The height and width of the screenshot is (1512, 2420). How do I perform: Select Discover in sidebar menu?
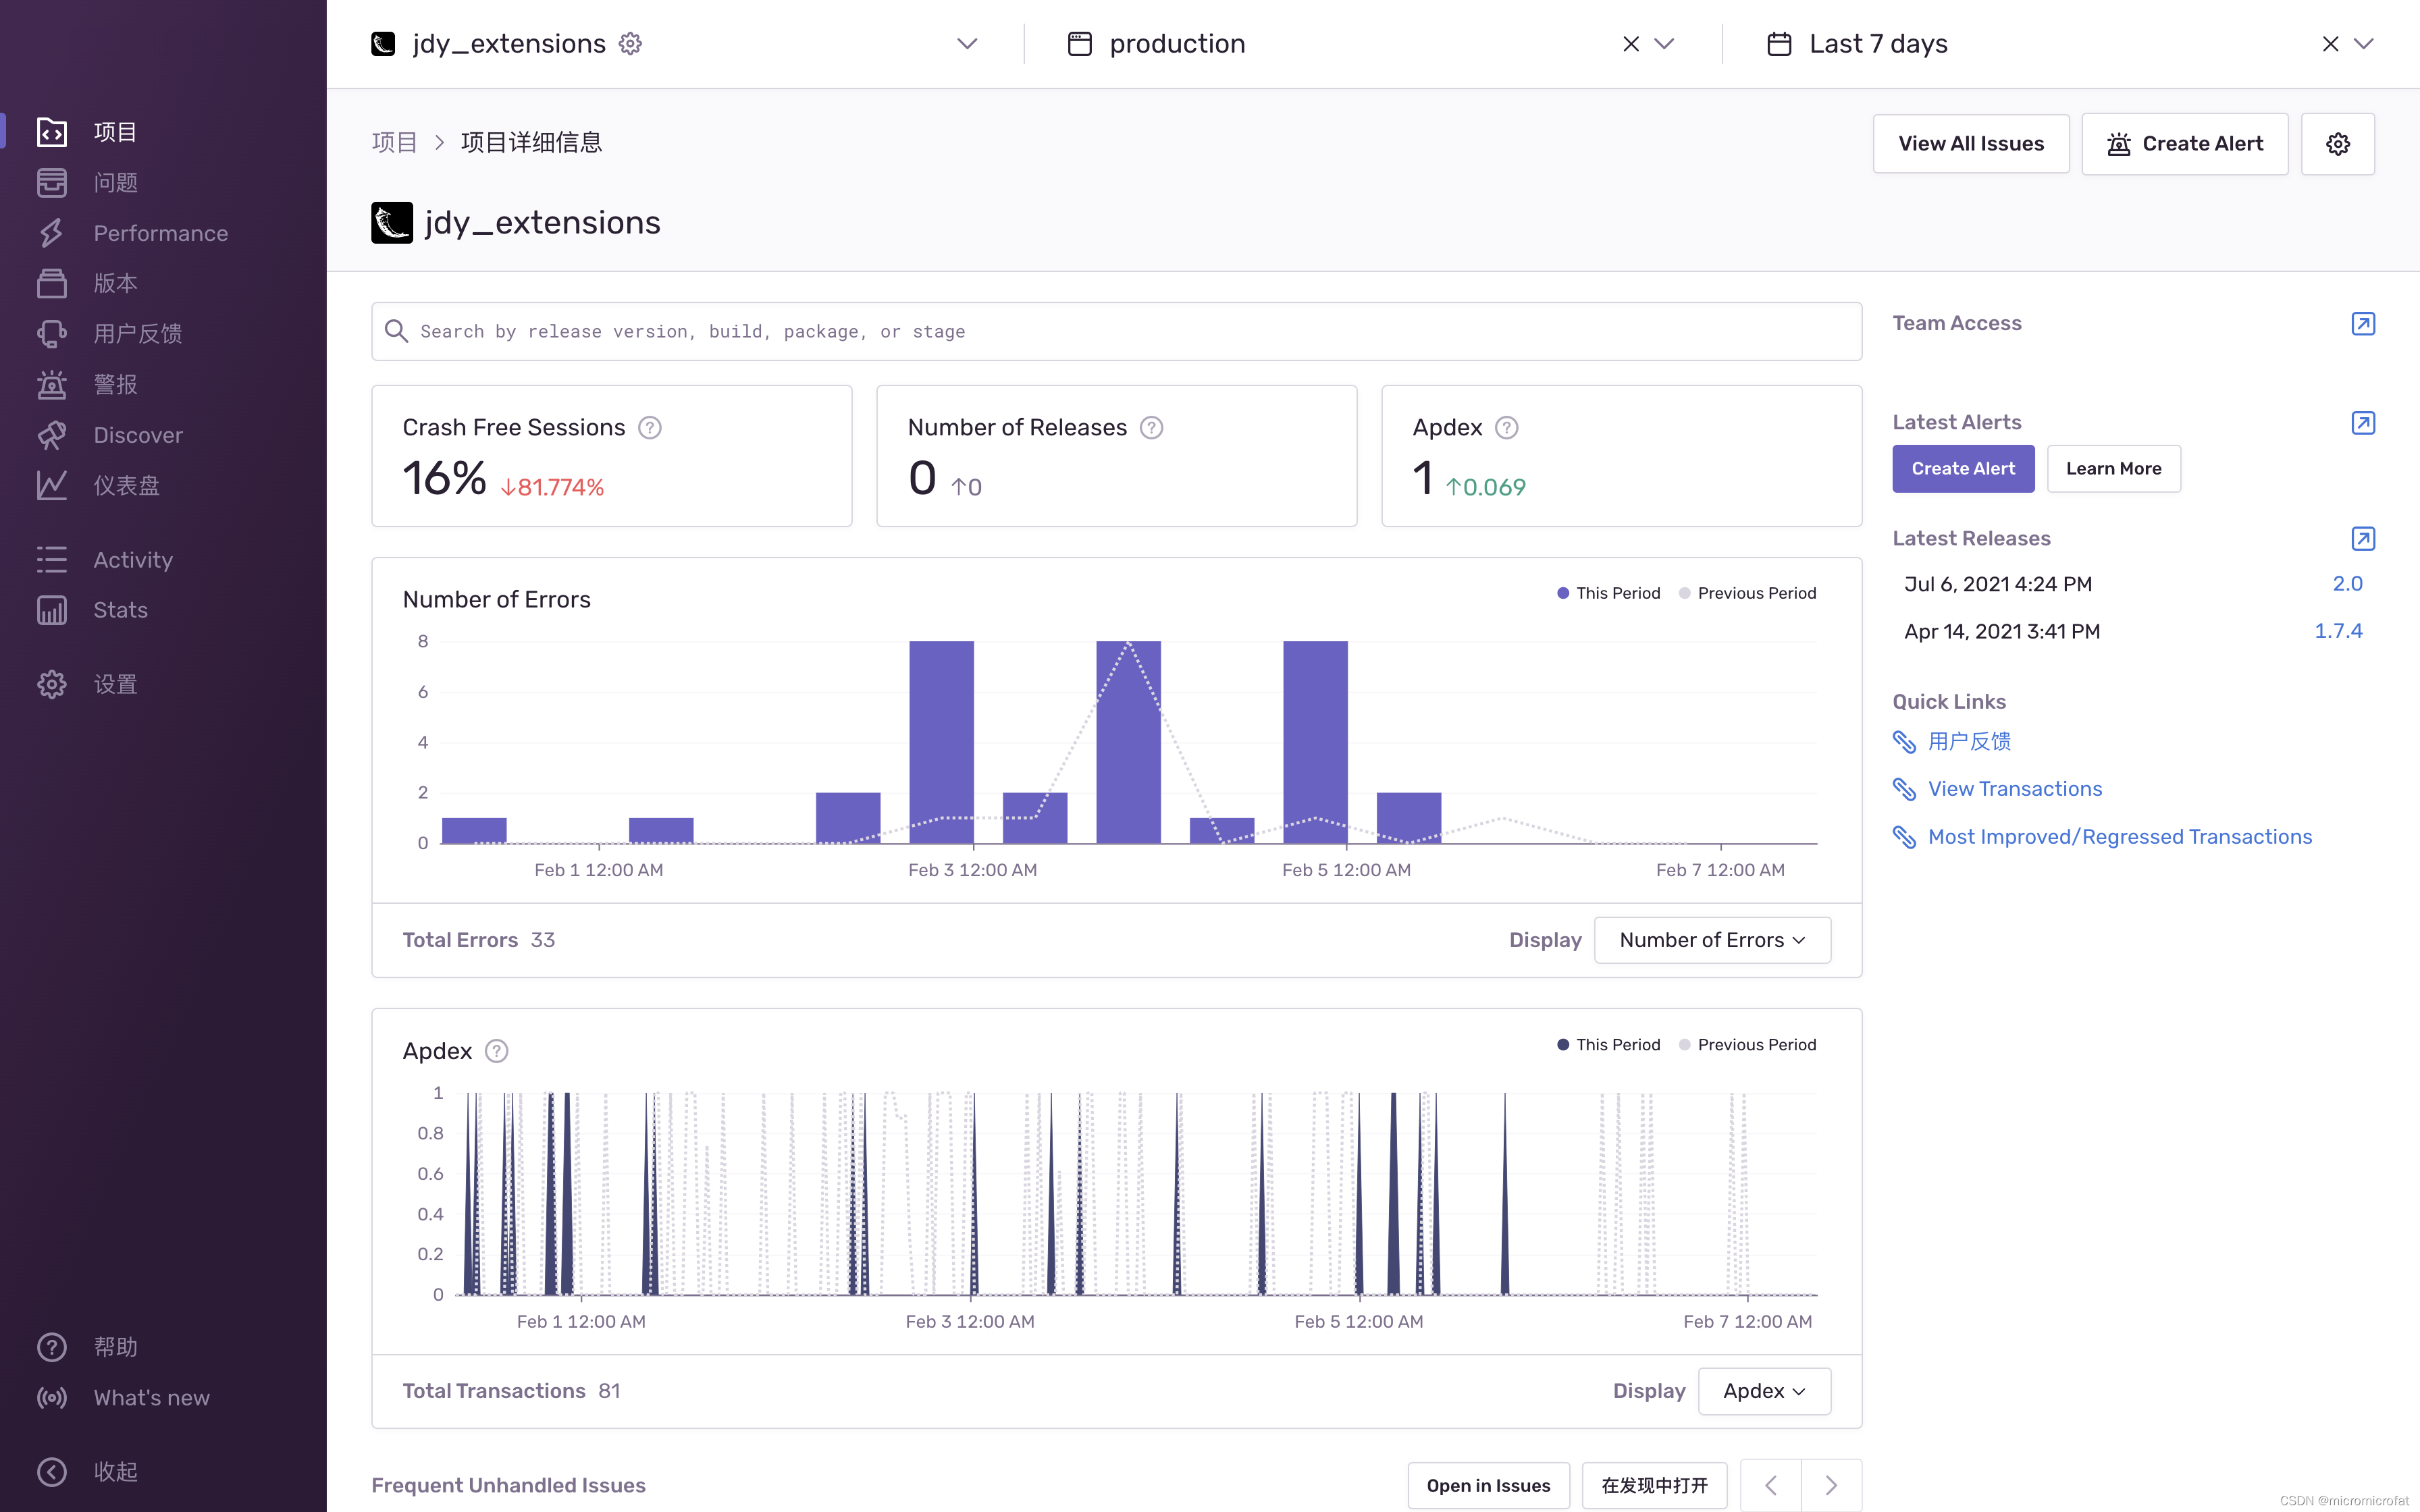tap(138, 435)
